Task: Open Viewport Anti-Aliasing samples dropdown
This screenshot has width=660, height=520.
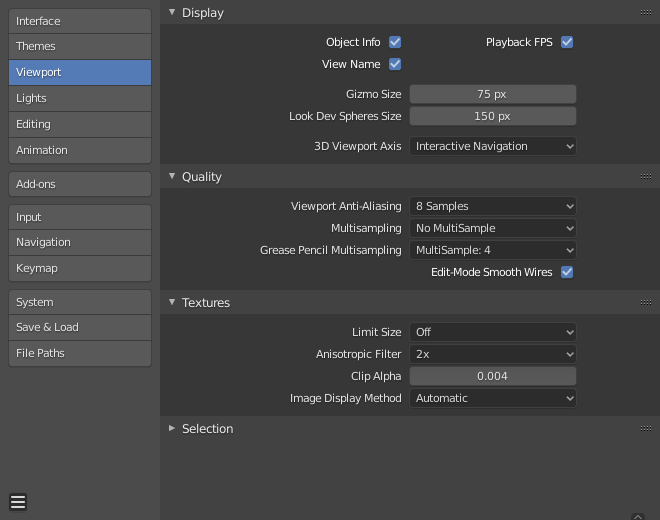Action: pyautogui.click(x=493, y=206)
